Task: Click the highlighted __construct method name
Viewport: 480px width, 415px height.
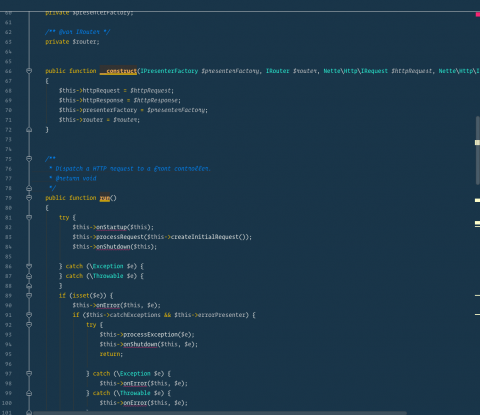Action: click(118, 71)
